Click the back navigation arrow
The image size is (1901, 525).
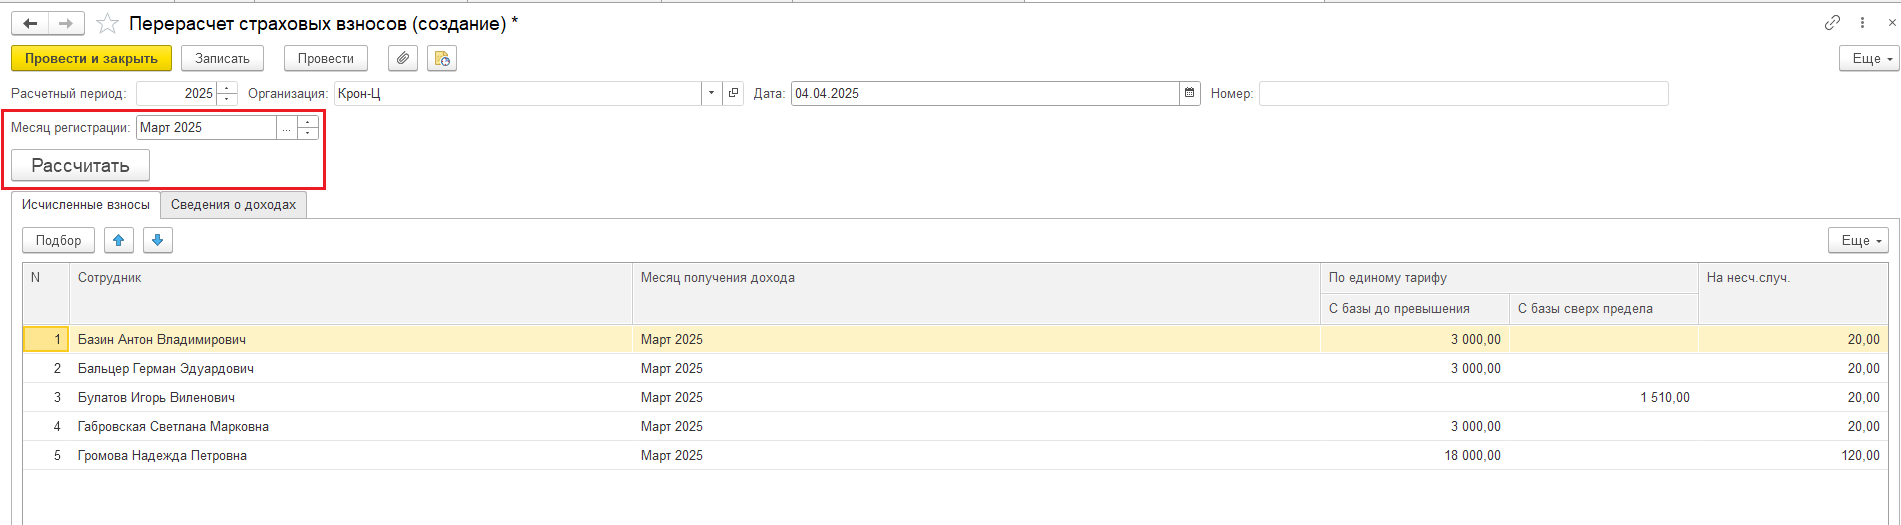point(30,24)
